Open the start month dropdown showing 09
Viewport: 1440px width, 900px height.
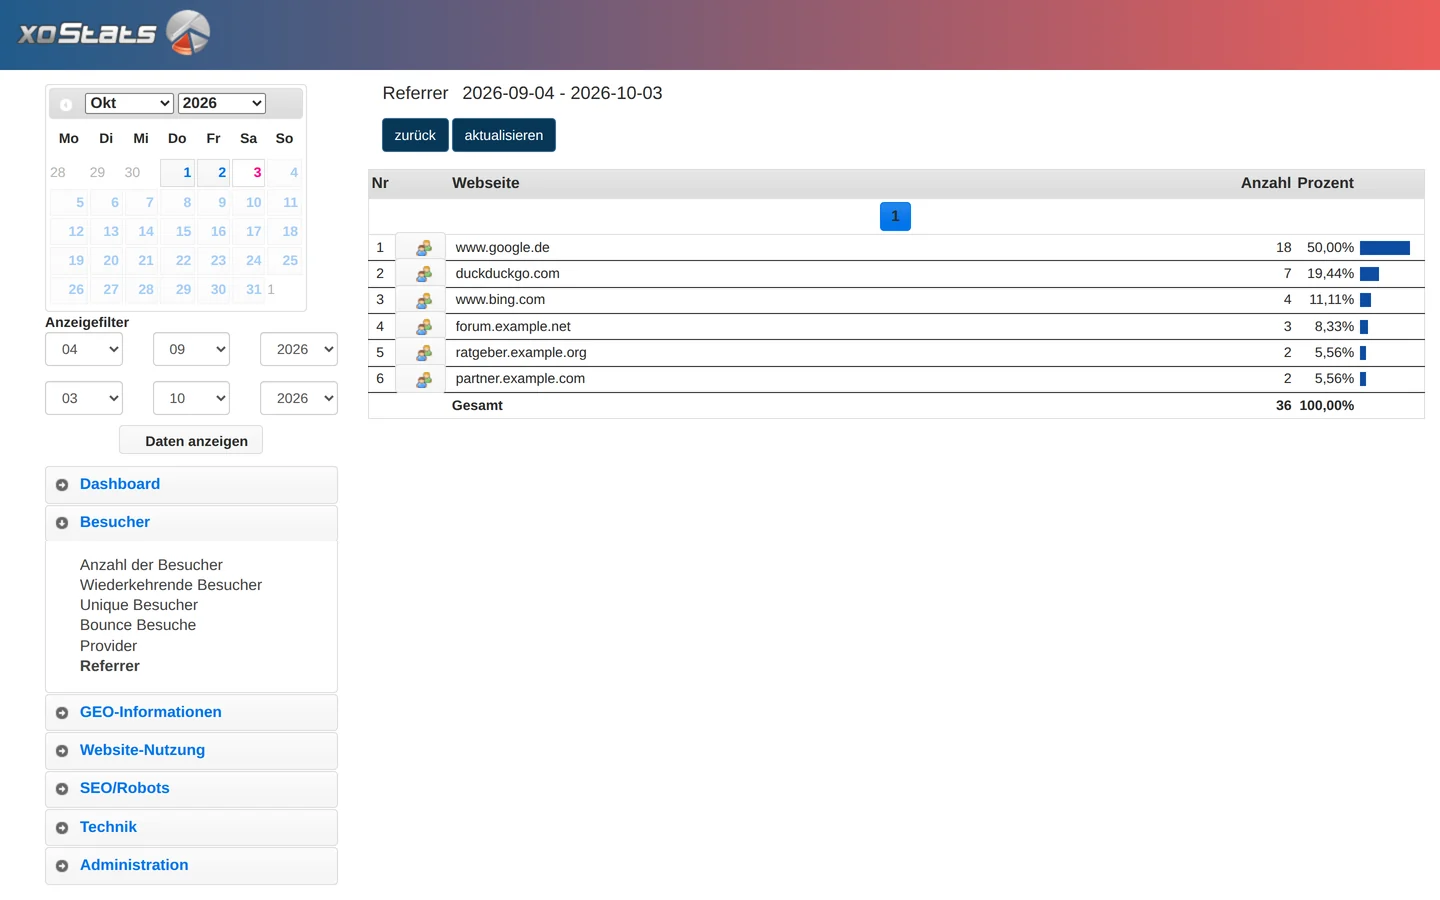click(192, 349)
